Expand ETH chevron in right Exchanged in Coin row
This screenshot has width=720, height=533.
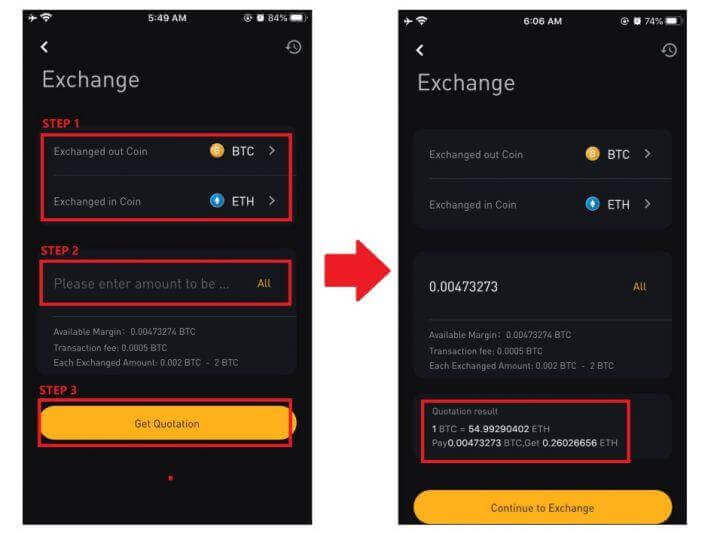647,204
